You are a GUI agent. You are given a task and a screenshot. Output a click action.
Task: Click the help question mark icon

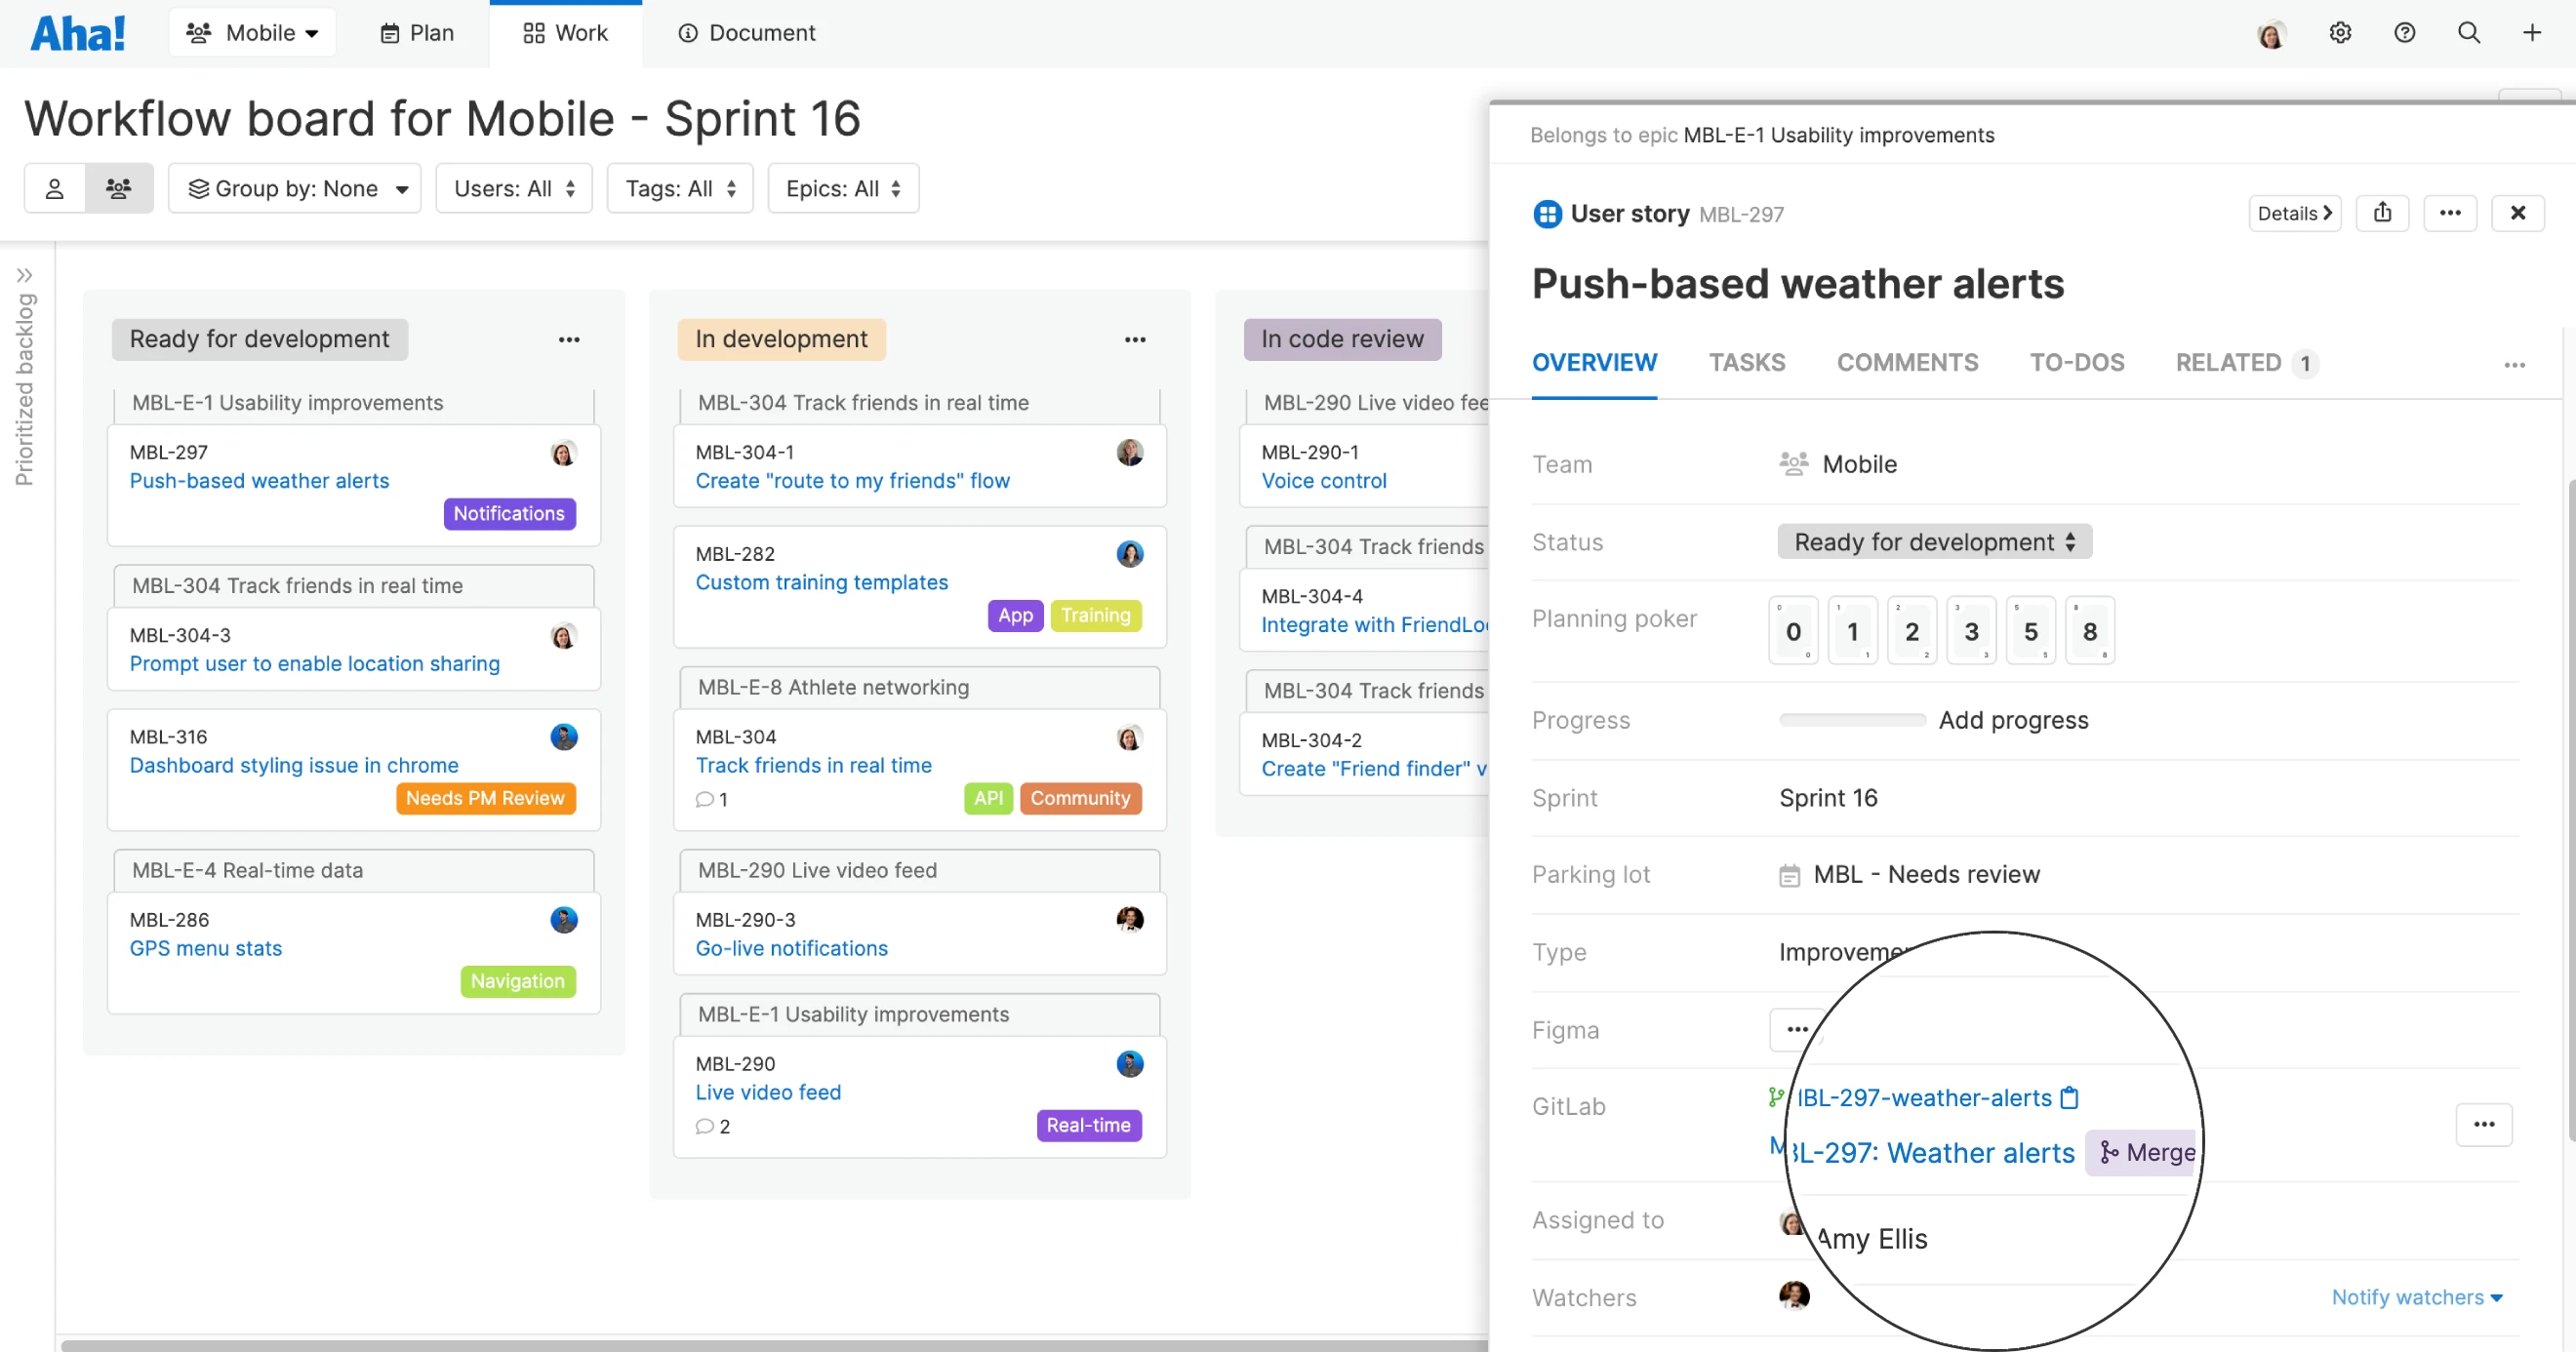click(2405, 33)
